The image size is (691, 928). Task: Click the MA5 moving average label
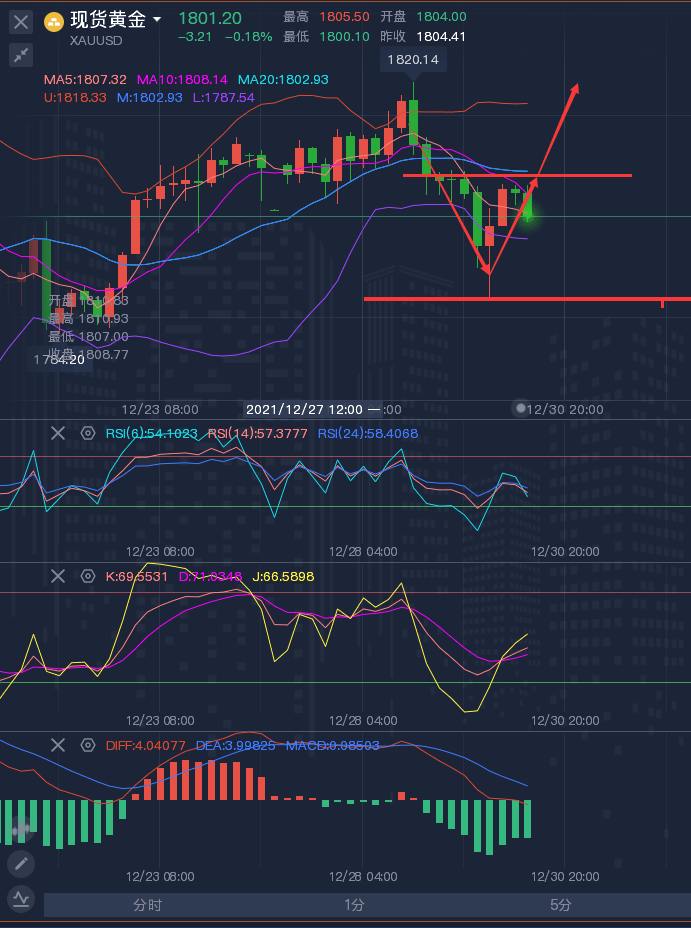pos(85,79)
